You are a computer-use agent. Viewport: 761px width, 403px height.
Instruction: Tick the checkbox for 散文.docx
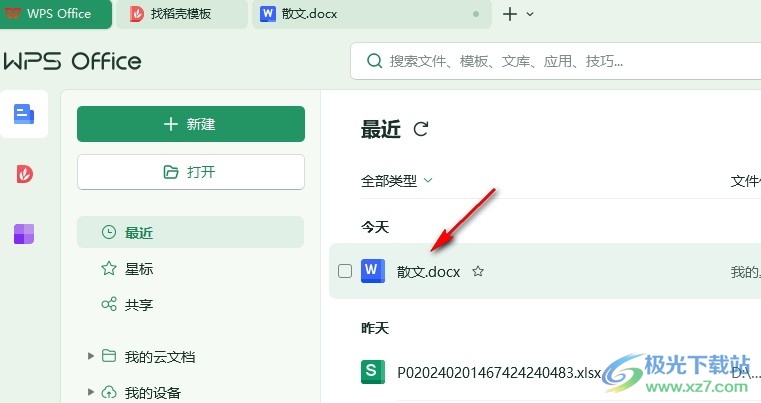pyautogui.click(x=345, y=271)
